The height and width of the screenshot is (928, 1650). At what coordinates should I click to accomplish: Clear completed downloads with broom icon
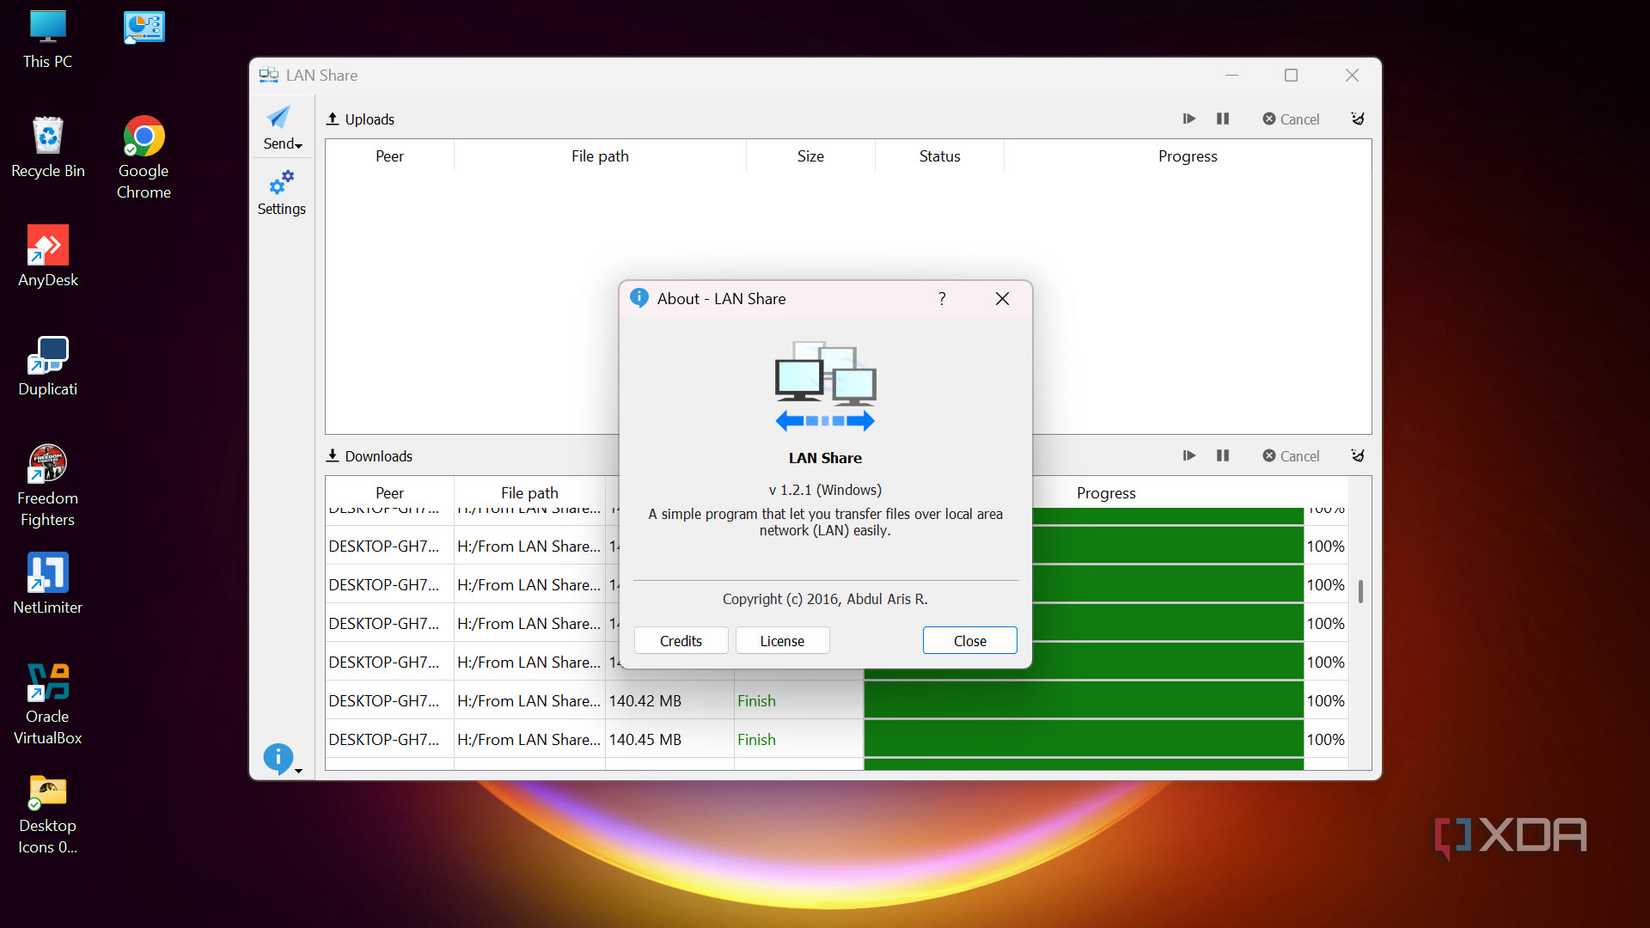[1357, 456]
